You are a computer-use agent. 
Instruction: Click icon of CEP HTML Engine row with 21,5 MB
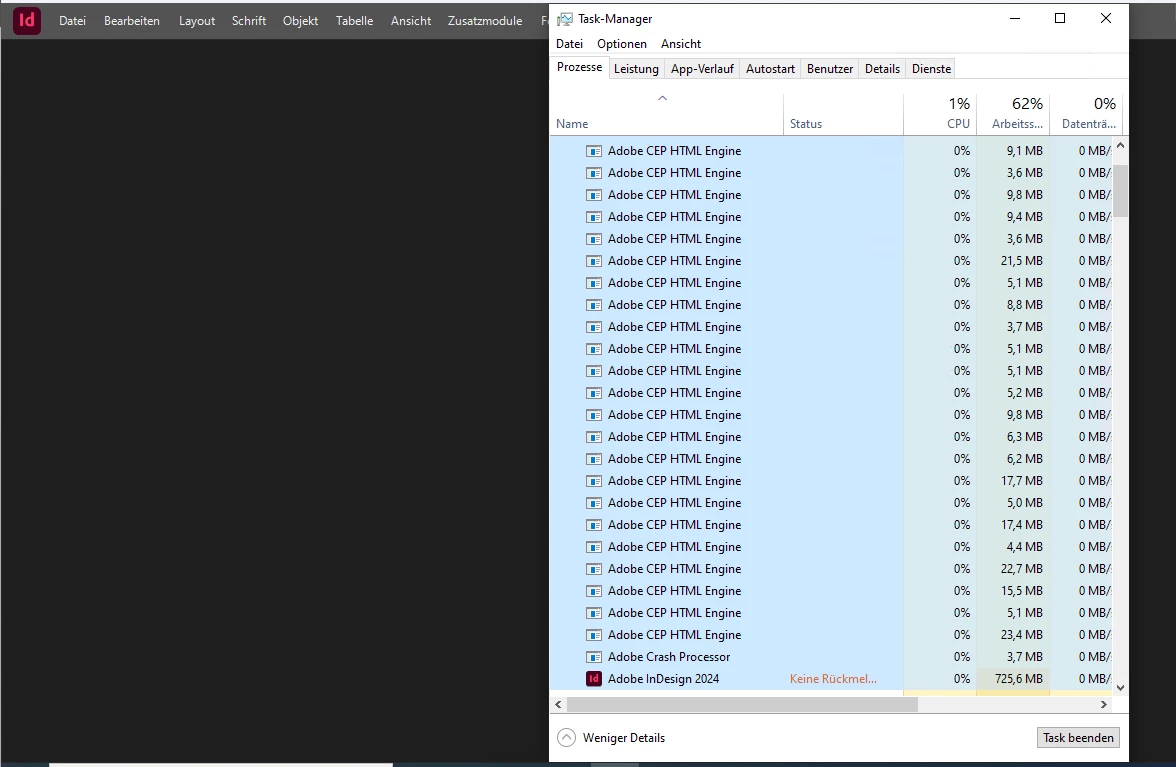tap(593, 261)
